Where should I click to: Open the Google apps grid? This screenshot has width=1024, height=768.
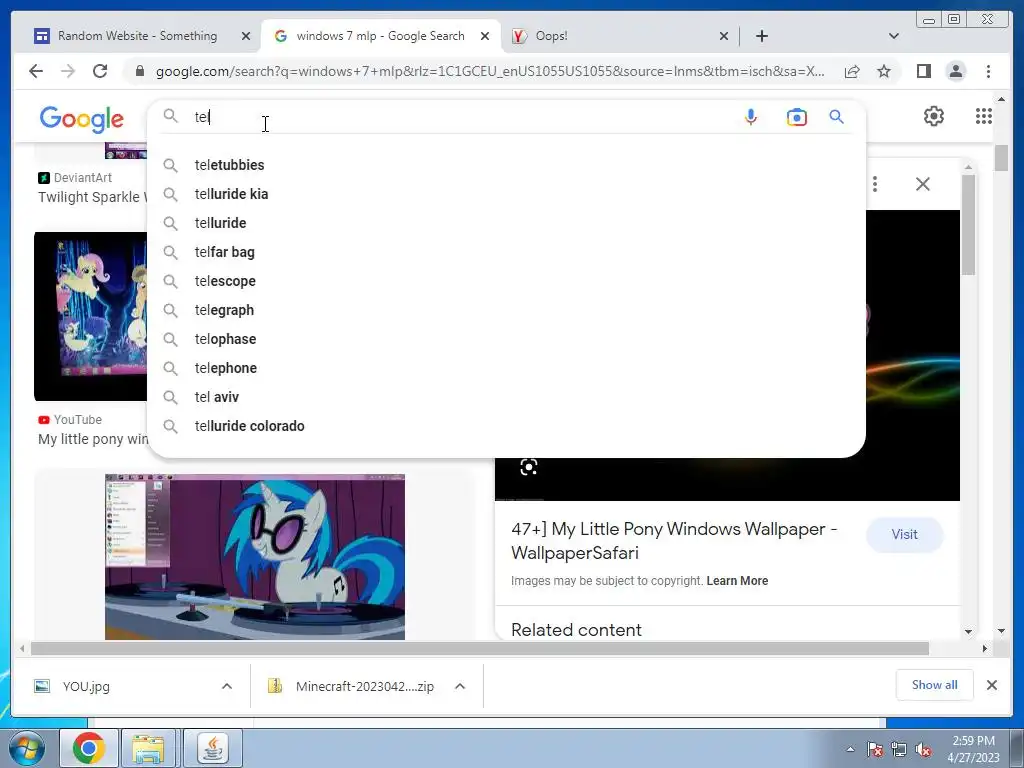(984, 116)
